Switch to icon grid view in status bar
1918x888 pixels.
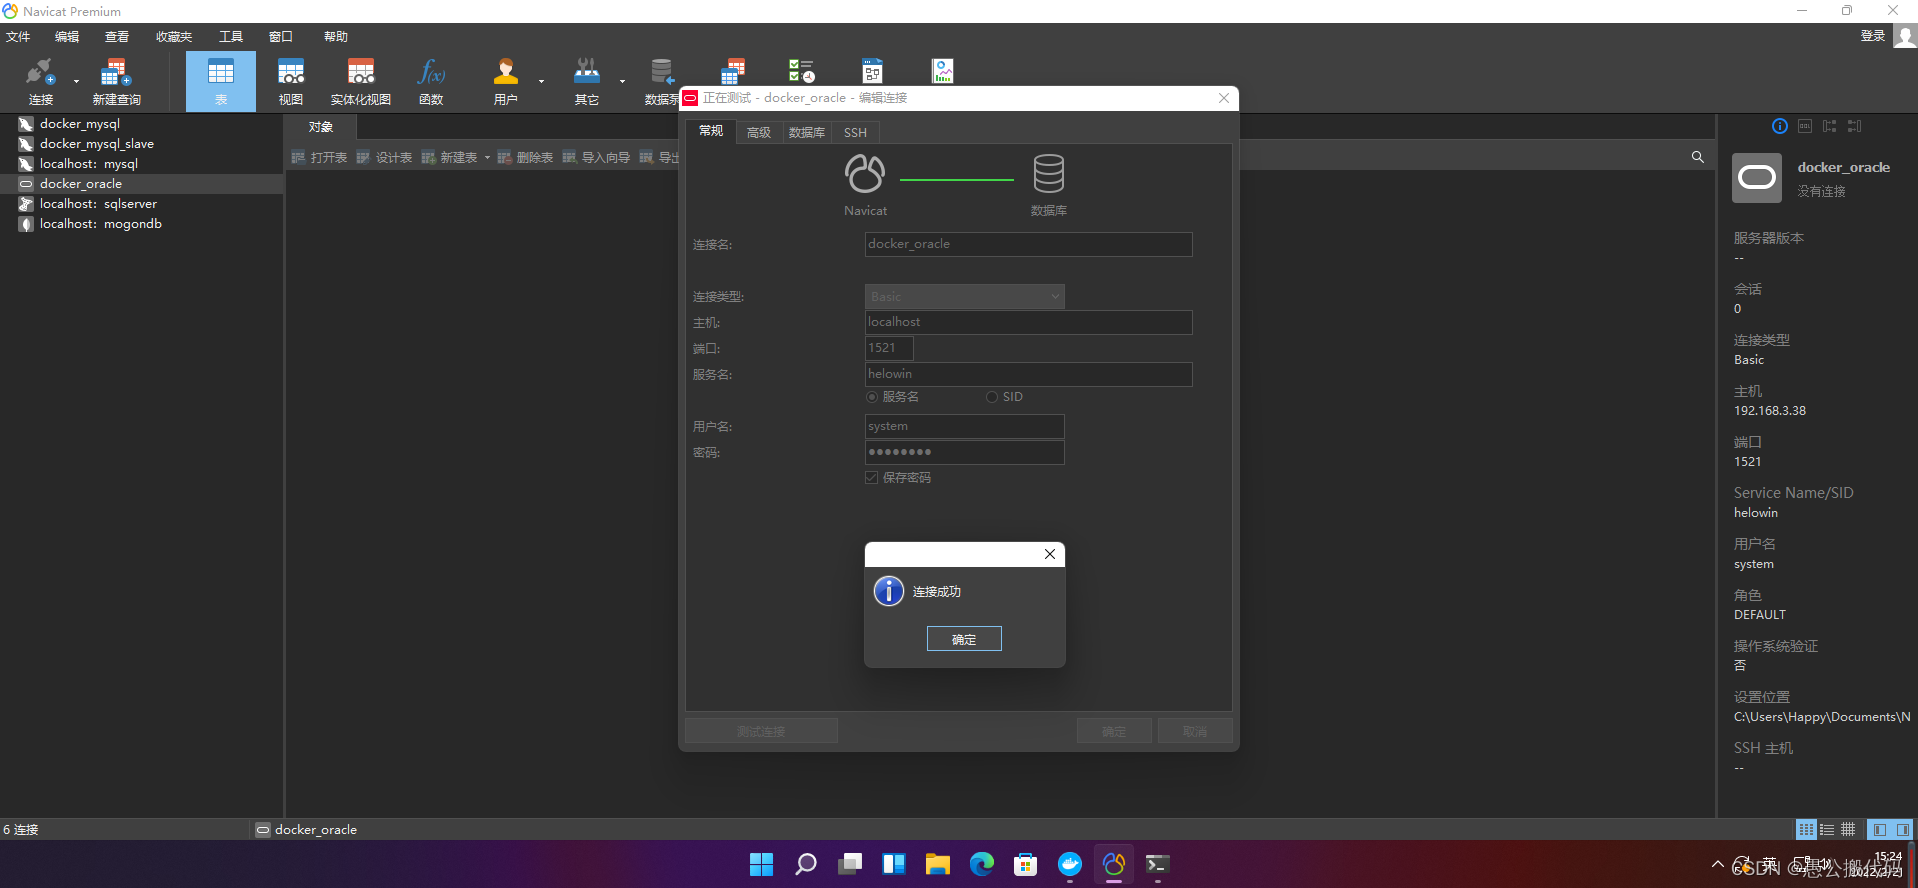click(x=1806, y=830)
